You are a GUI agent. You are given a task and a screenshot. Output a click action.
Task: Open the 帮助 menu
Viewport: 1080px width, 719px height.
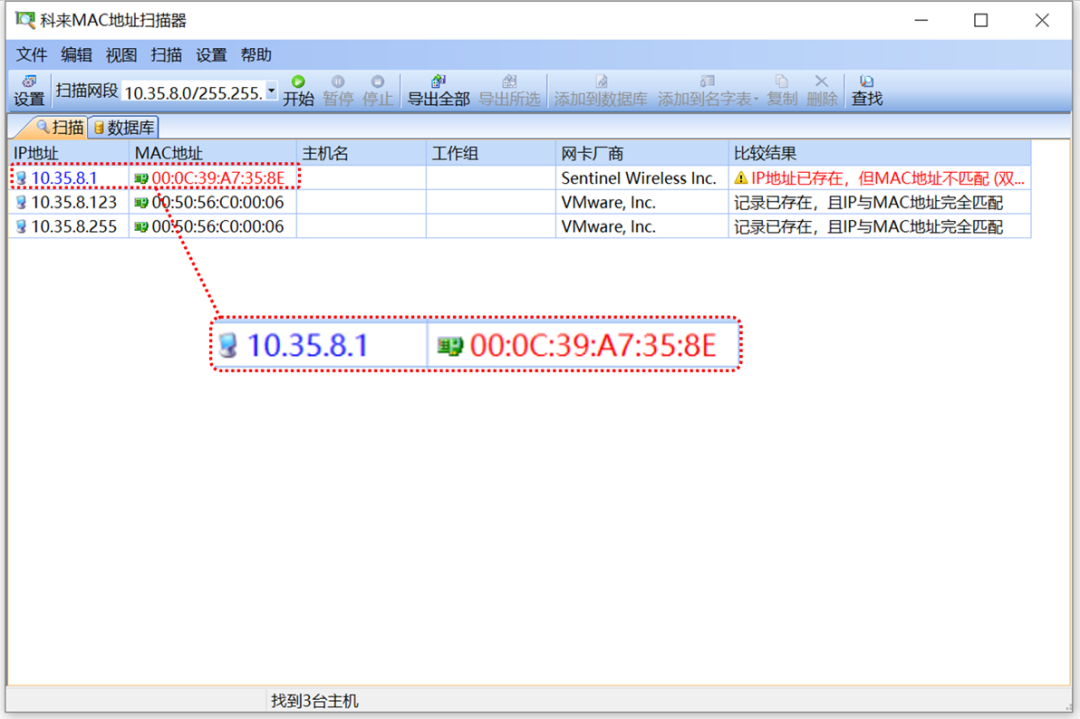coord(254,55)
